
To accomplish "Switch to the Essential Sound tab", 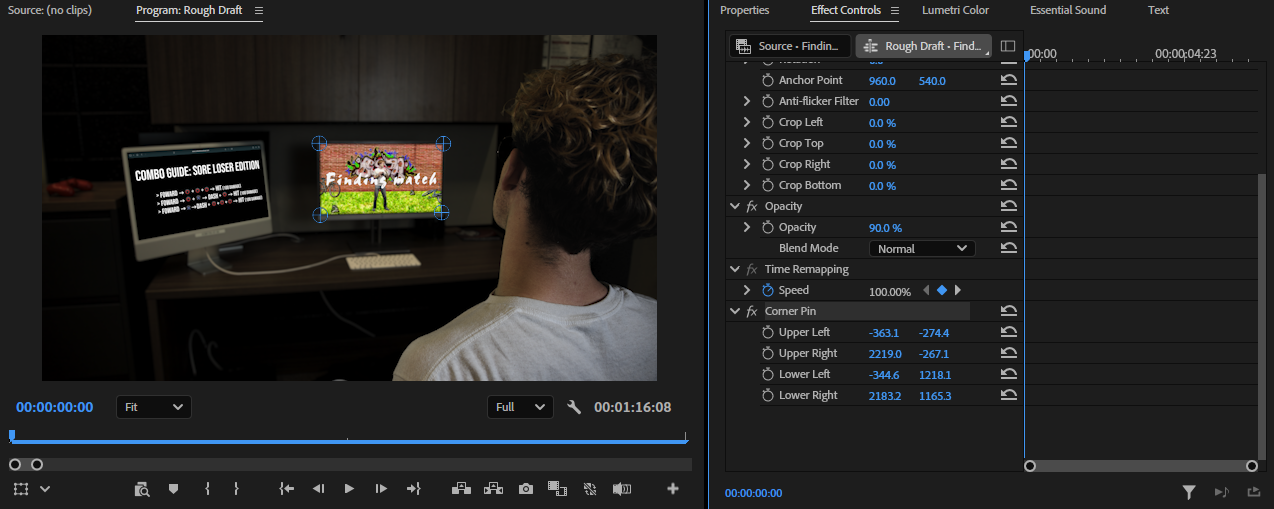I will pyautogui.click(x=1068, y=10).
